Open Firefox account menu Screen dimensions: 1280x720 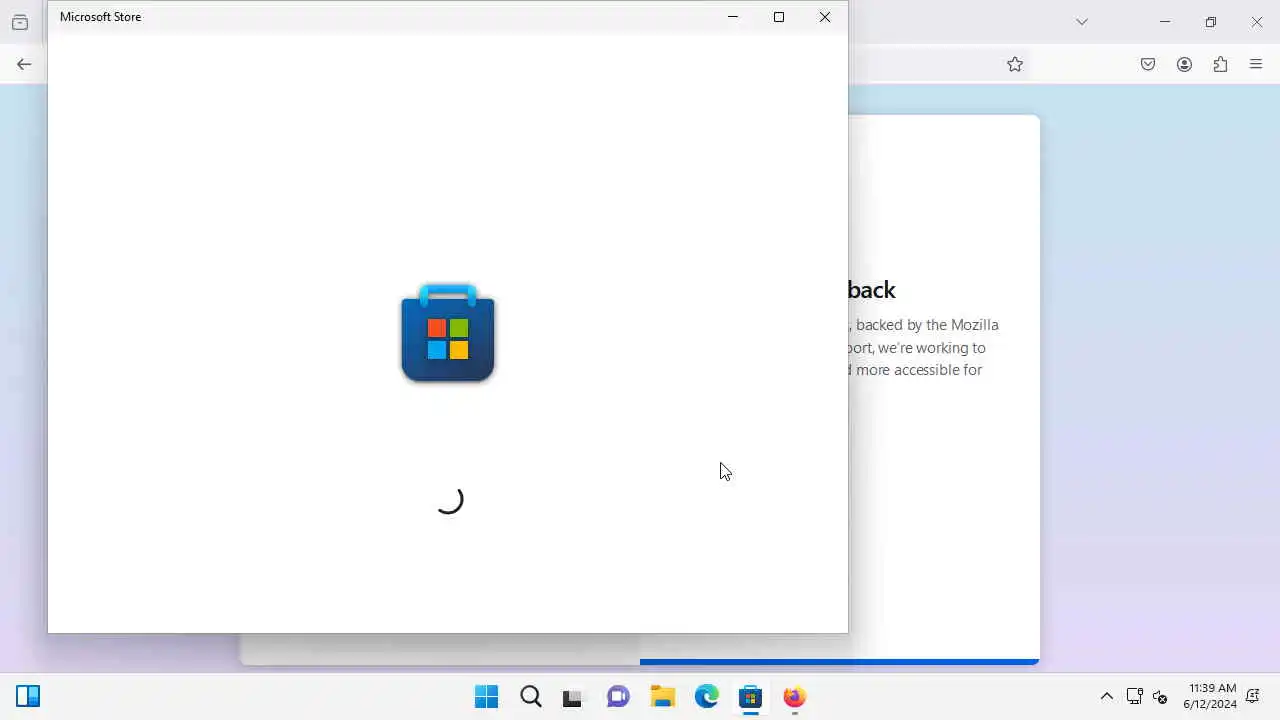pyautogui.click(x=1184, y=64)
